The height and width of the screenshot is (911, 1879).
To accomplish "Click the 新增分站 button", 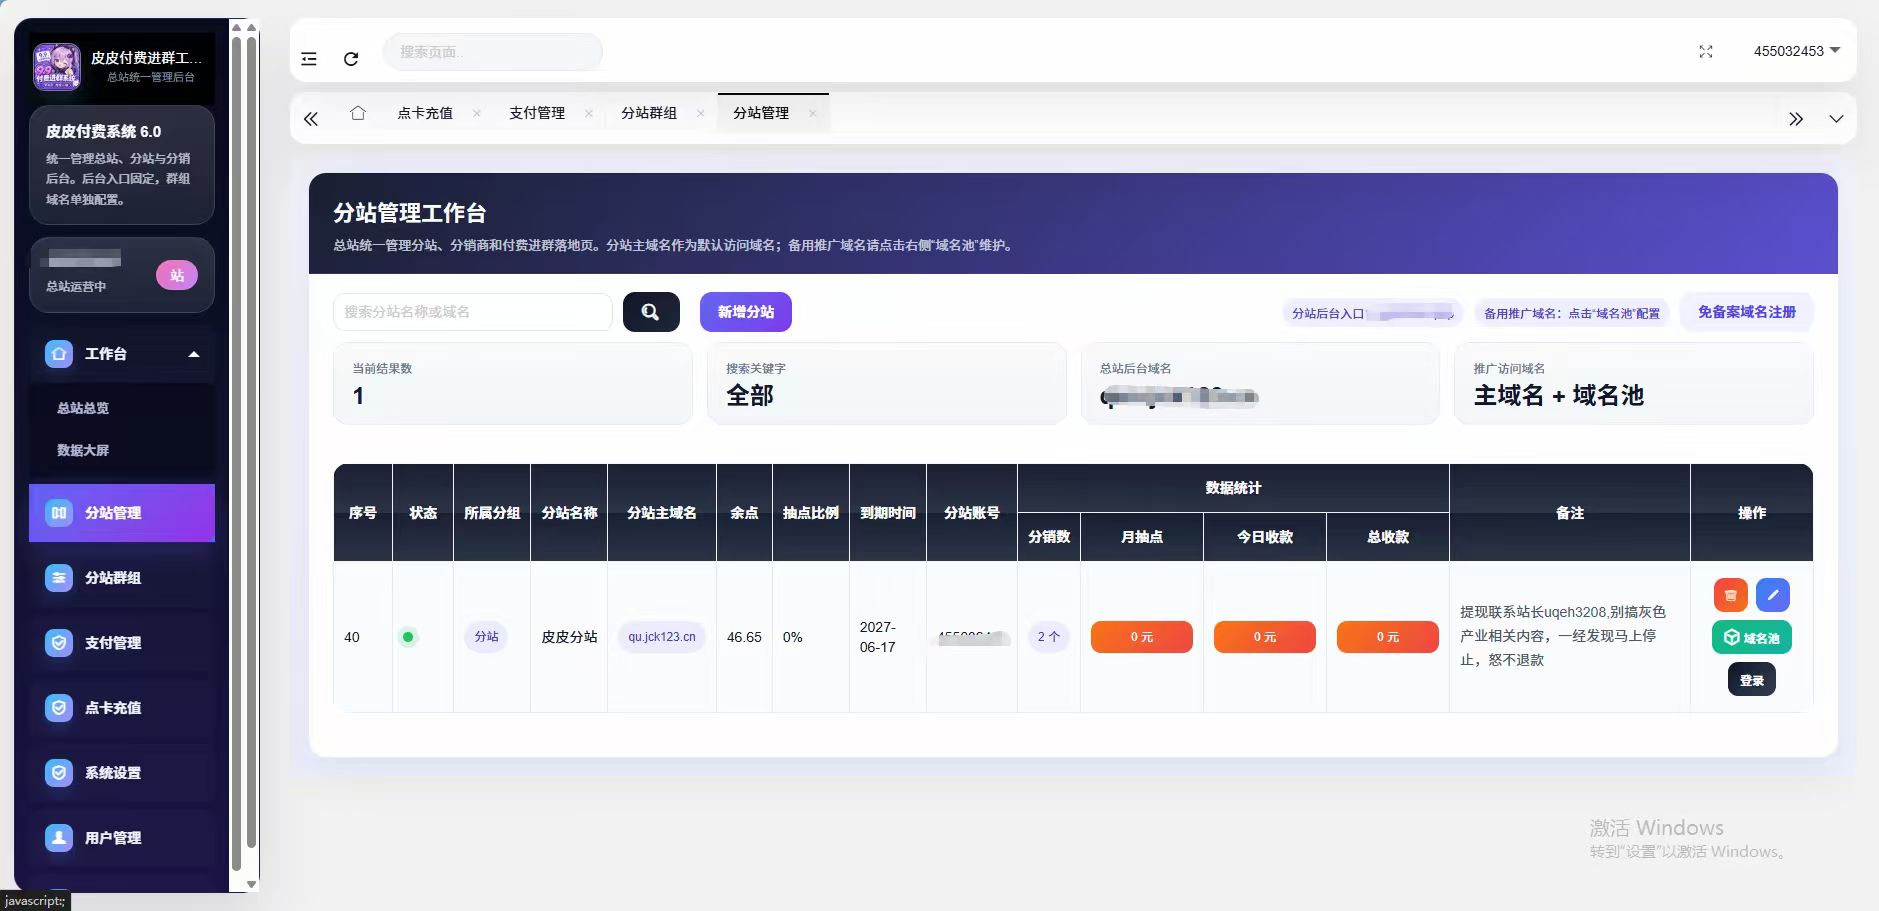I will point(746,312).
